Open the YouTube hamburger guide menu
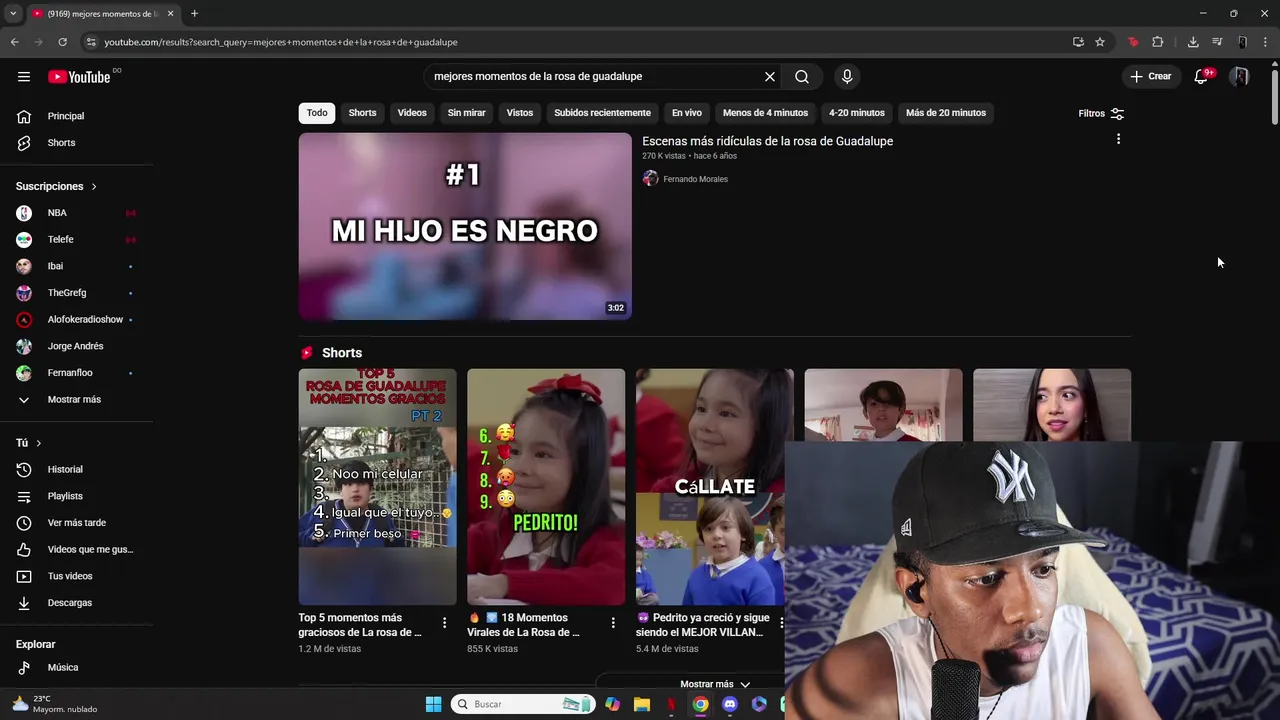Viewport: 1280px width, 720px height. click(24, 77)
